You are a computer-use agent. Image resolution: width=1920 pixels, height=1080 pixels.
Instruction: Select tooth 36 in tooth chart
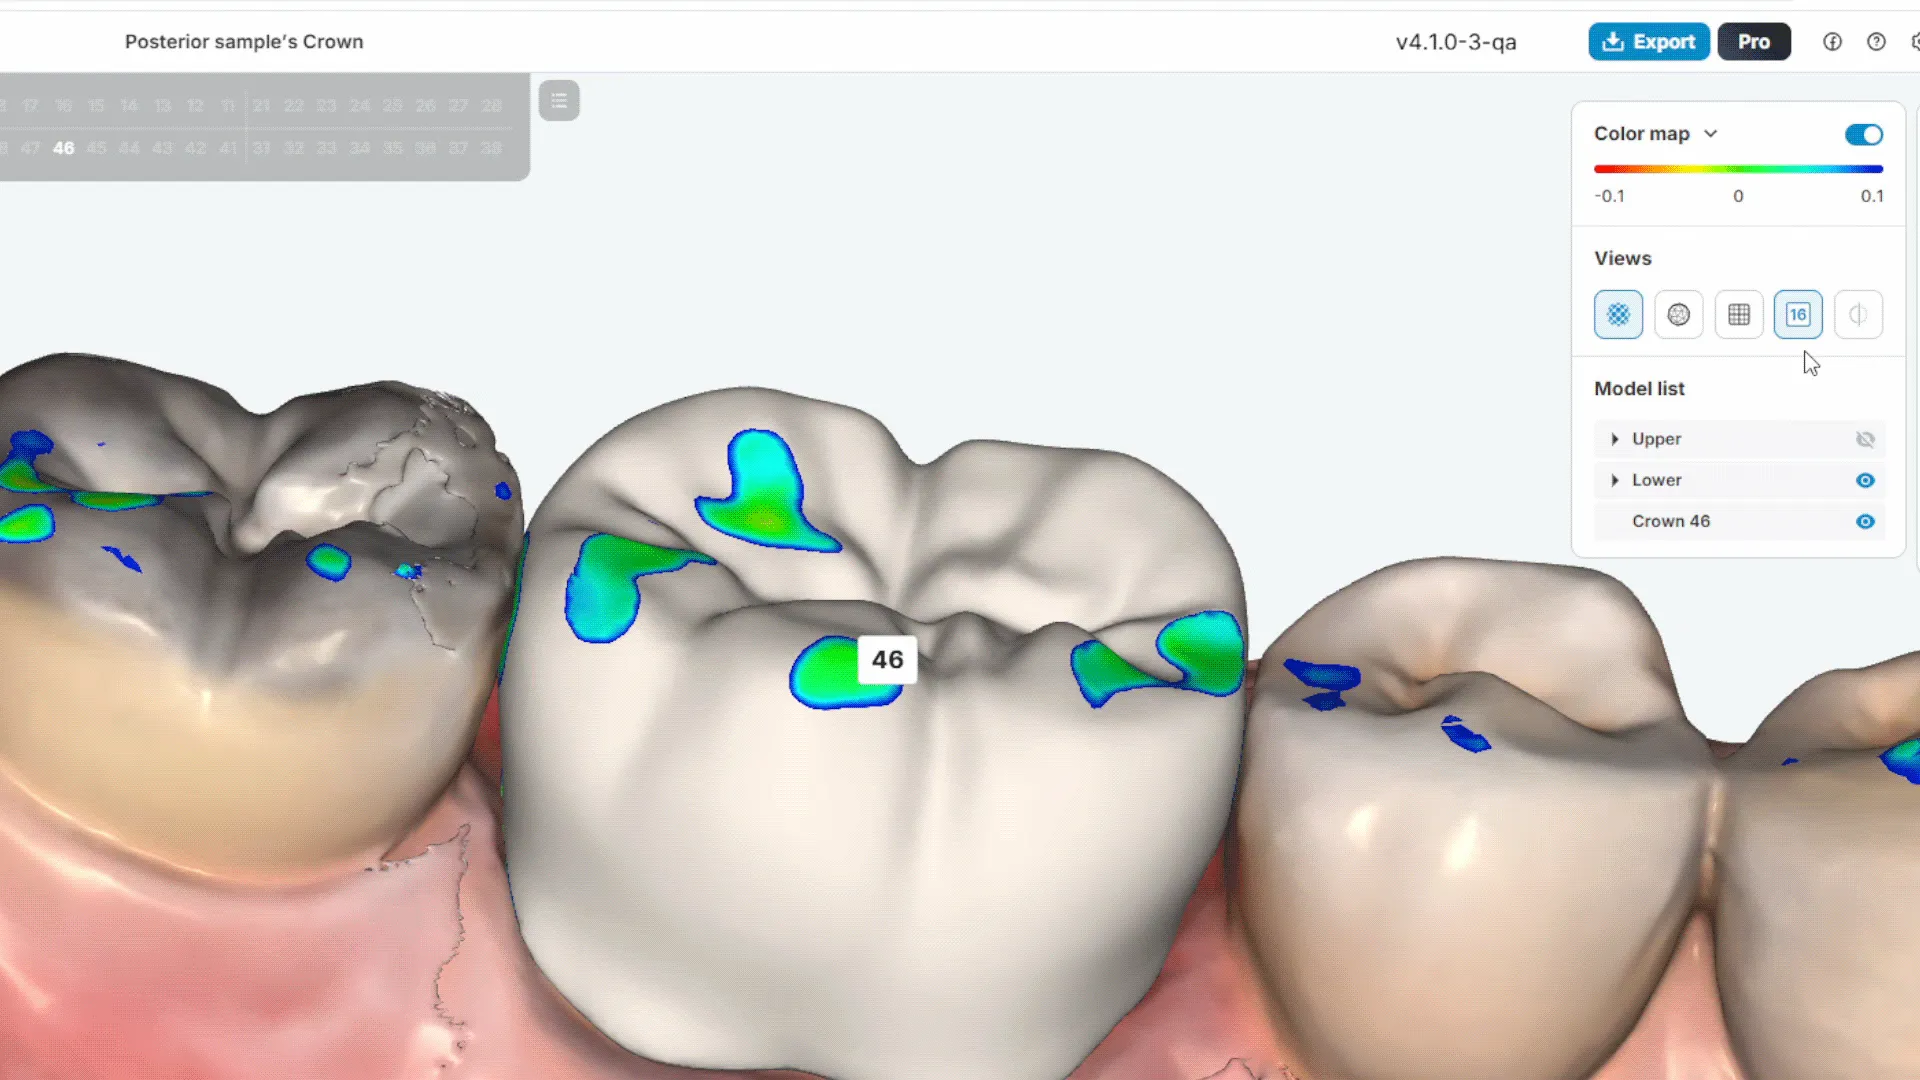425,148
